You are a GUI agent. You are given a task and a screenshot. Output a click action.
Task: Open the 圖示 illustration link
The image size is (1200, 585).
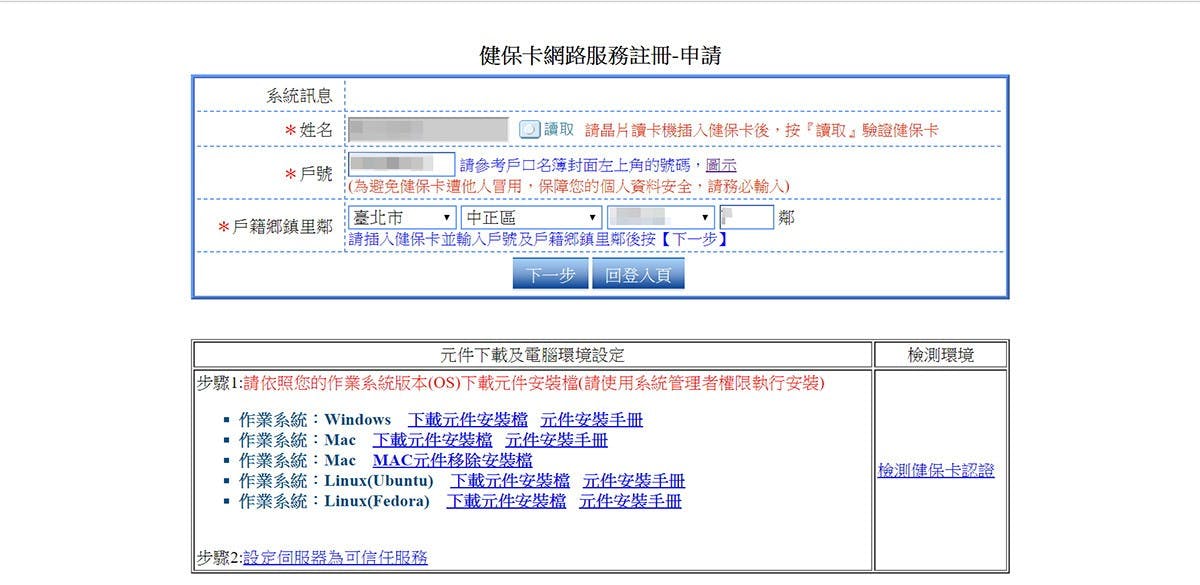pyautogui.click(x=721, y=165)
